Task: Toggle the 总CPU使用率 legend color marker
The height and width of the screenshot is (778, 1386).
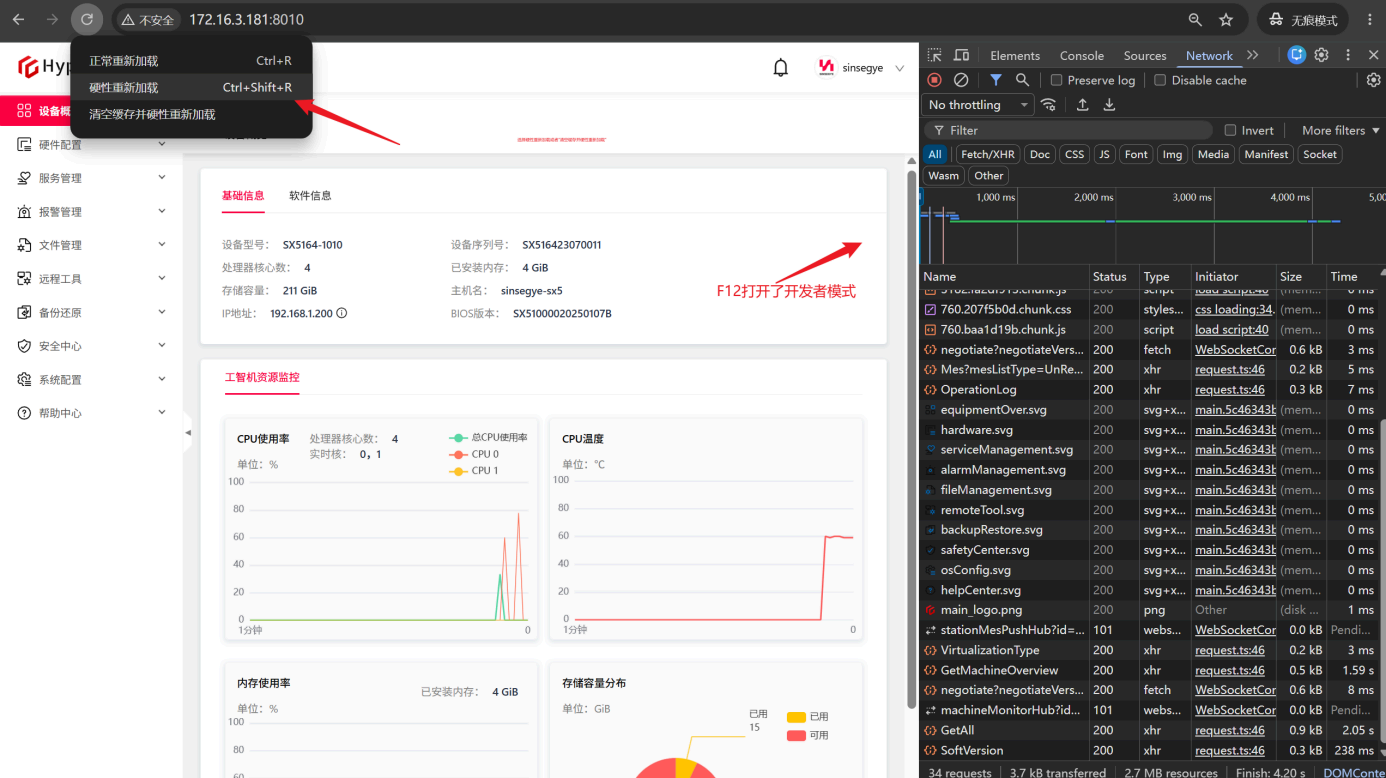Action: [x=458, y=437]
